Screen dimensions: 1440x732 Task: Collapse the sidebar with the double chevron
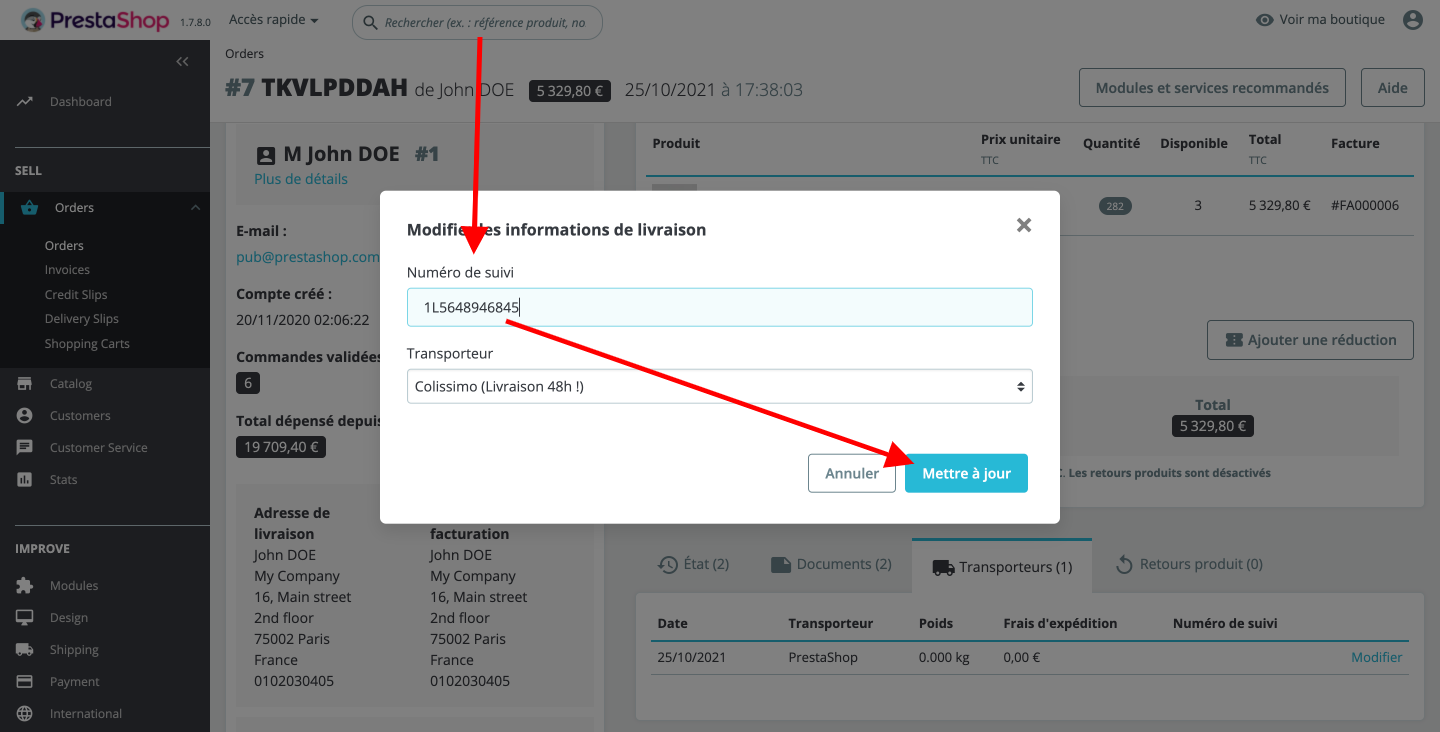pyautogui.click(x=182, y=61)
